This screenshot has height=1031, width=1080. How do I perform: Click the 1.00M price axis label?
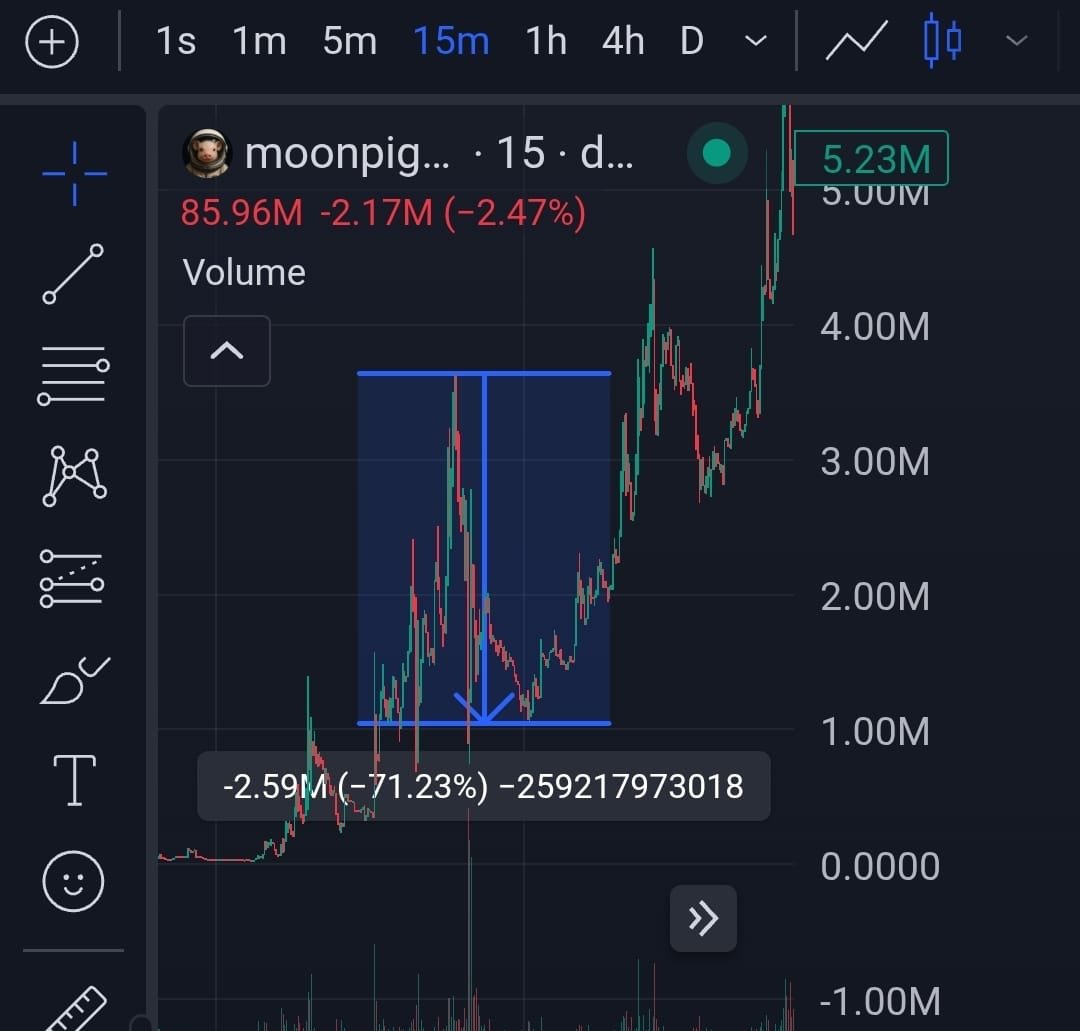coord(875,731)
